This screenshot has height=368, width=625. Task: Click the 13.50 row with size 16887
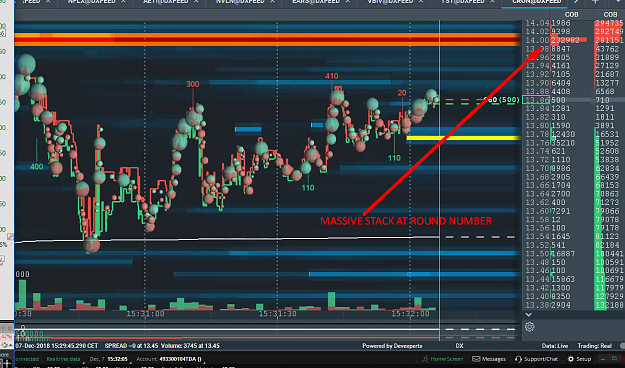[x=574, y=254]
